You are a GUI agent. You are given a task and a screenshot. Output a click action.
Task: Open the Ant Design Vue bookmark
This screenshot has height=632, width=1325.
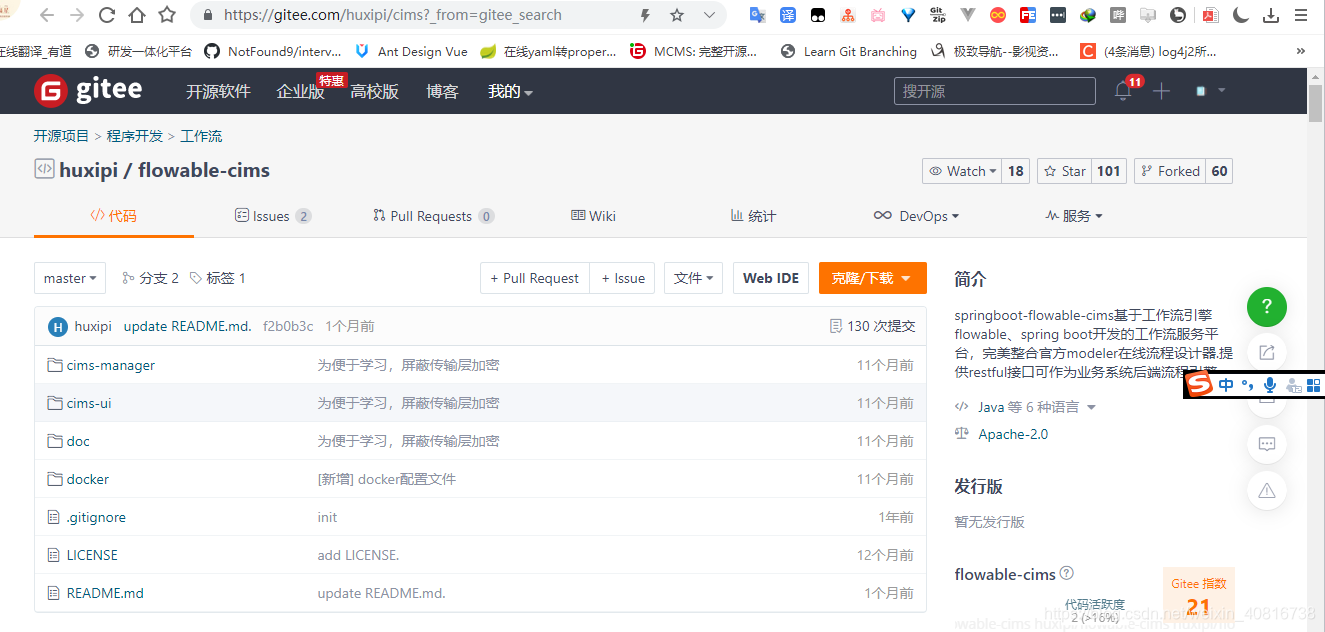[412, 51]
